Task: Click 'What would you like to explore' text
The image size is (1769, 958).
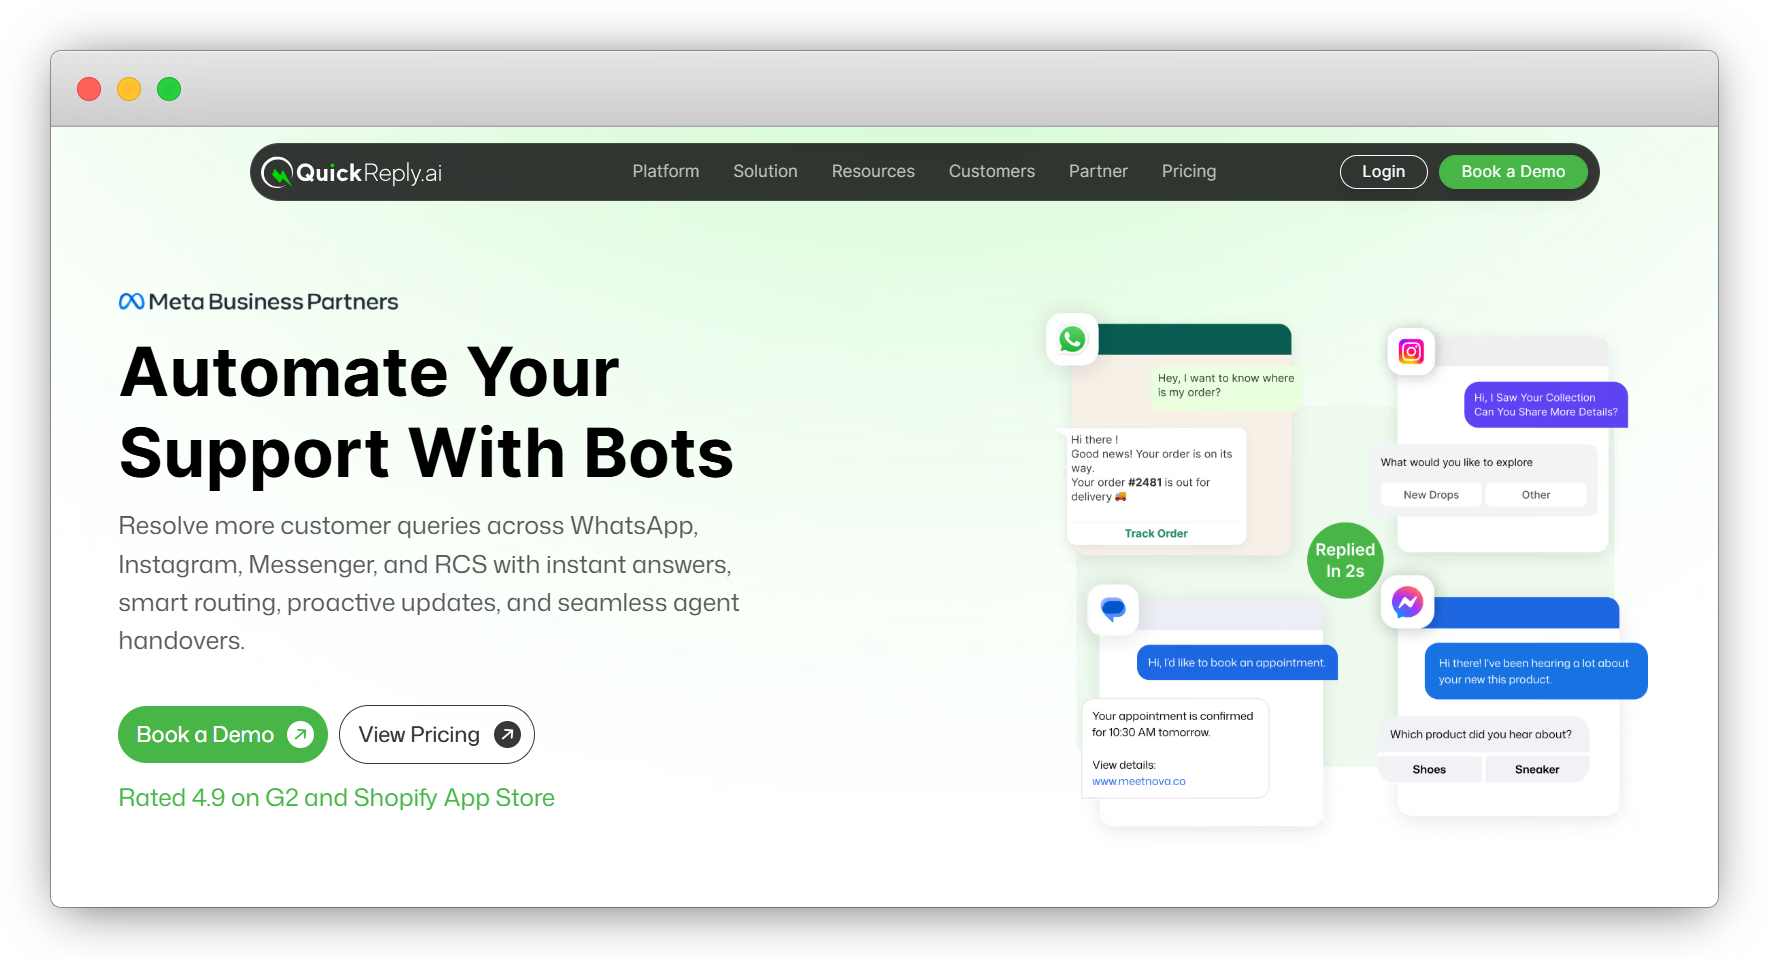Action: (1456, 462)
